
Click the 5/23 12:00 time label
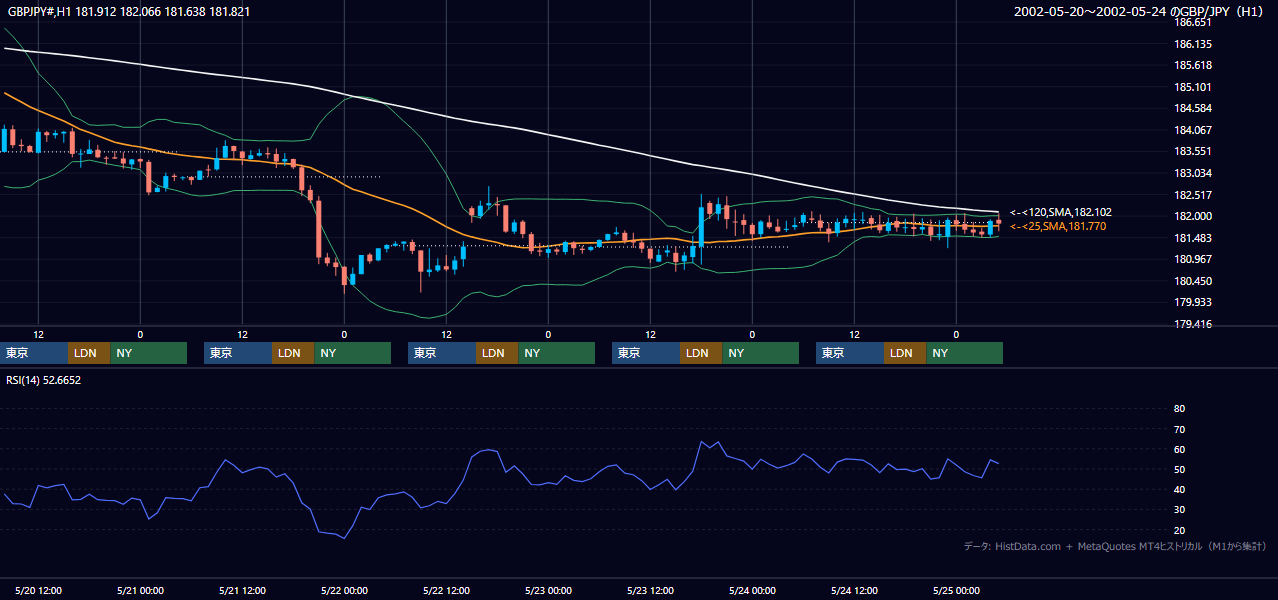click(650, 590)
